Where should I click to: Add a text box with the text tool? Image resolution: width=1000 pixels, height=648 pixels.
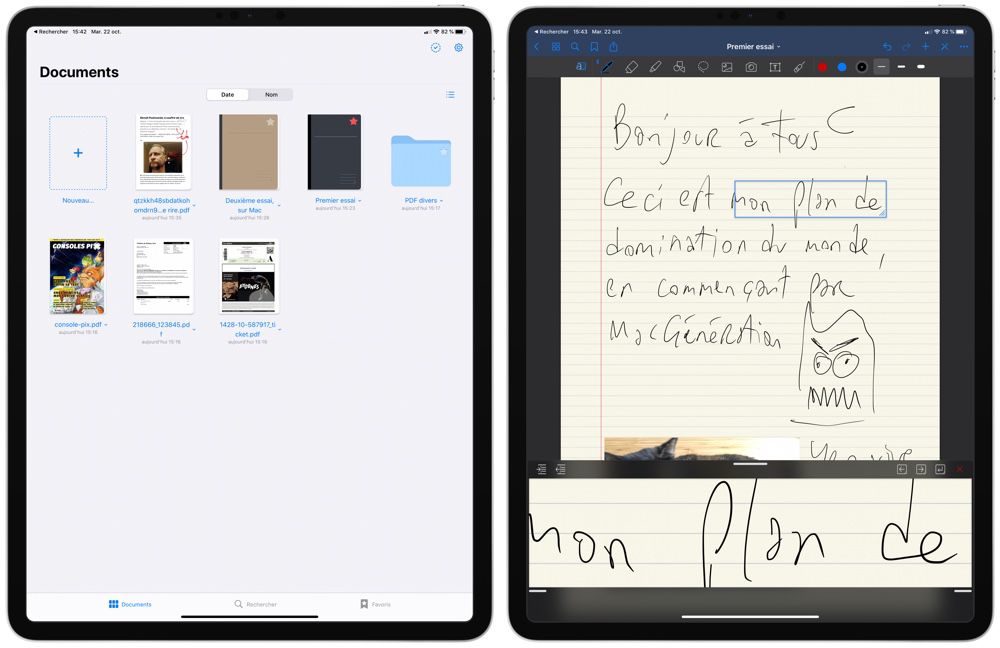click(774, 66)
